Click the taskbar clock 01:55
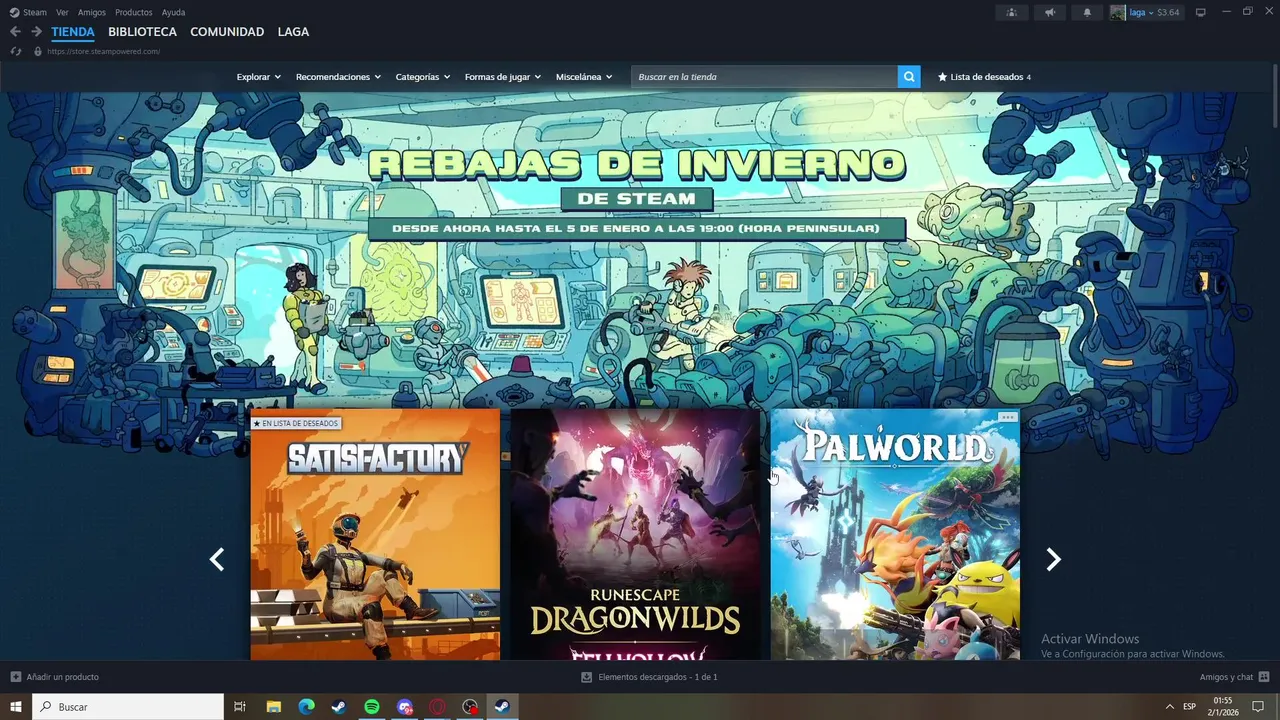The width and height of the screenshot is (1280, 720). pyautogui.click(x=1223, y=701)
